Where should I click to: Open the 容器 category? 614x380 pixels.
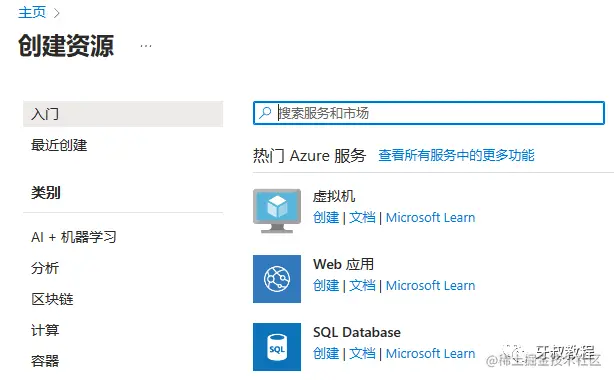click(45, 361)
